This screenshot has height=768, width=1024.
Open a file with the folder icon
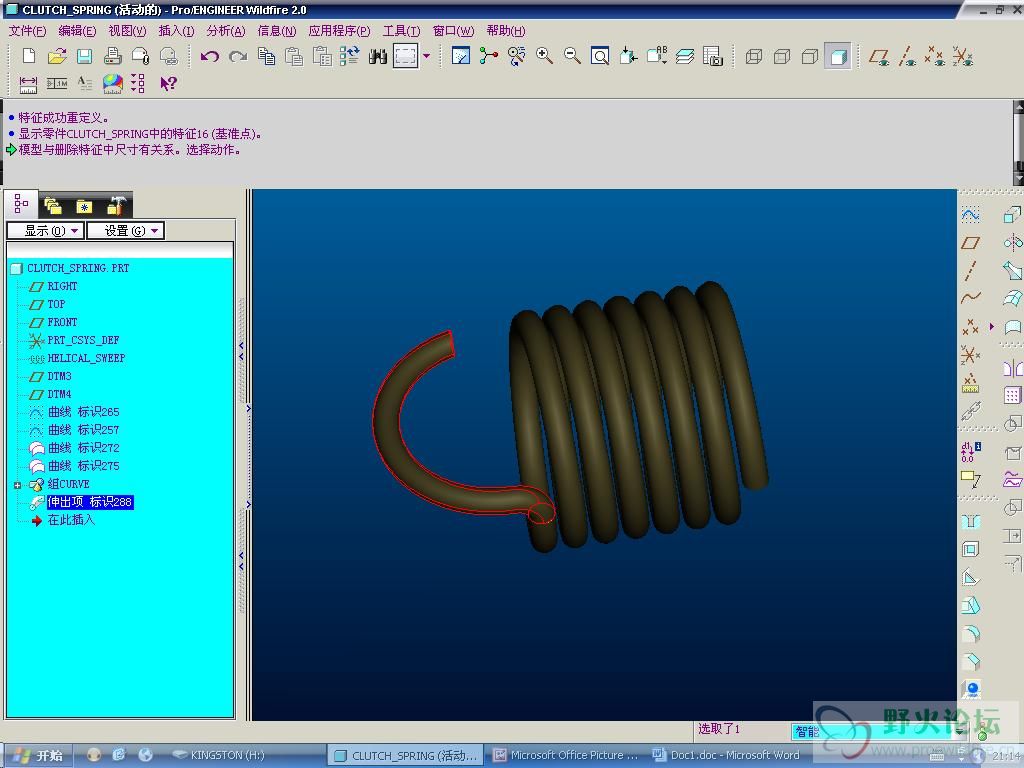point(57,56)
